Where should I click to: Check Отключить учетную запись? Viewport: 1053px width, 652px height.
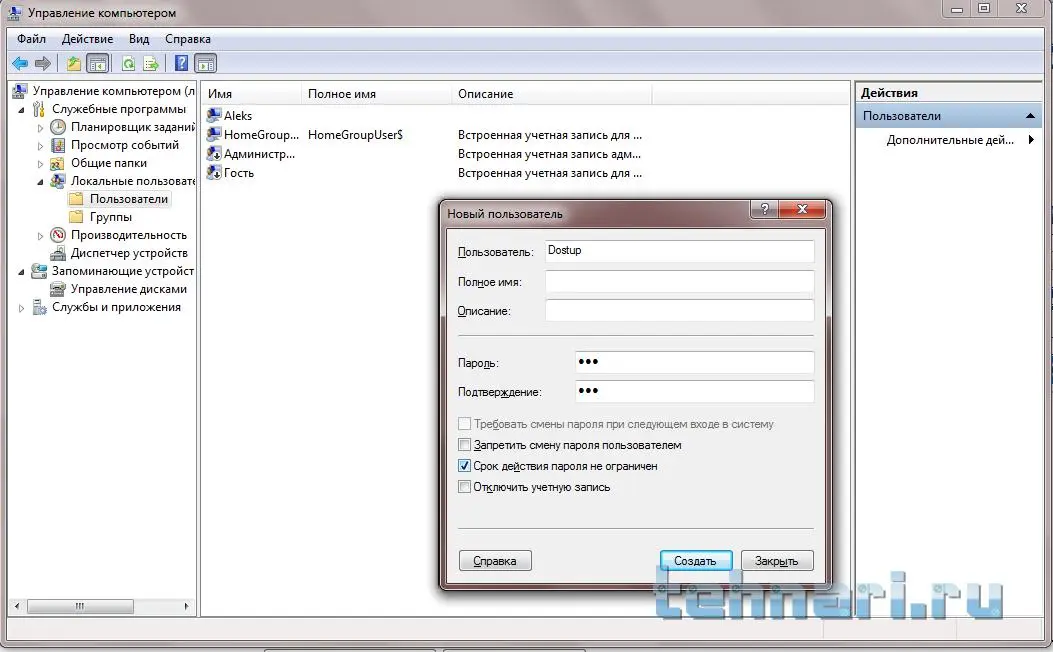(x=464, y=487)
